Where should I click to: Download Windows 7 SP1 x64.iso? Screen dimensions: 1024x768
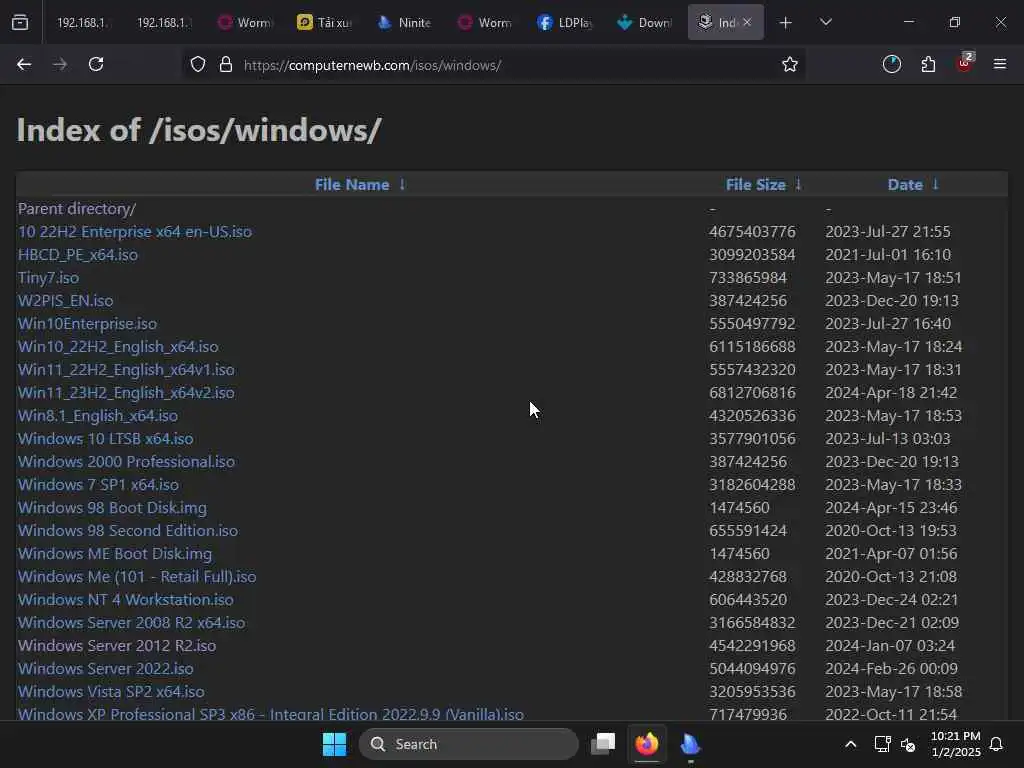point(99,485)
